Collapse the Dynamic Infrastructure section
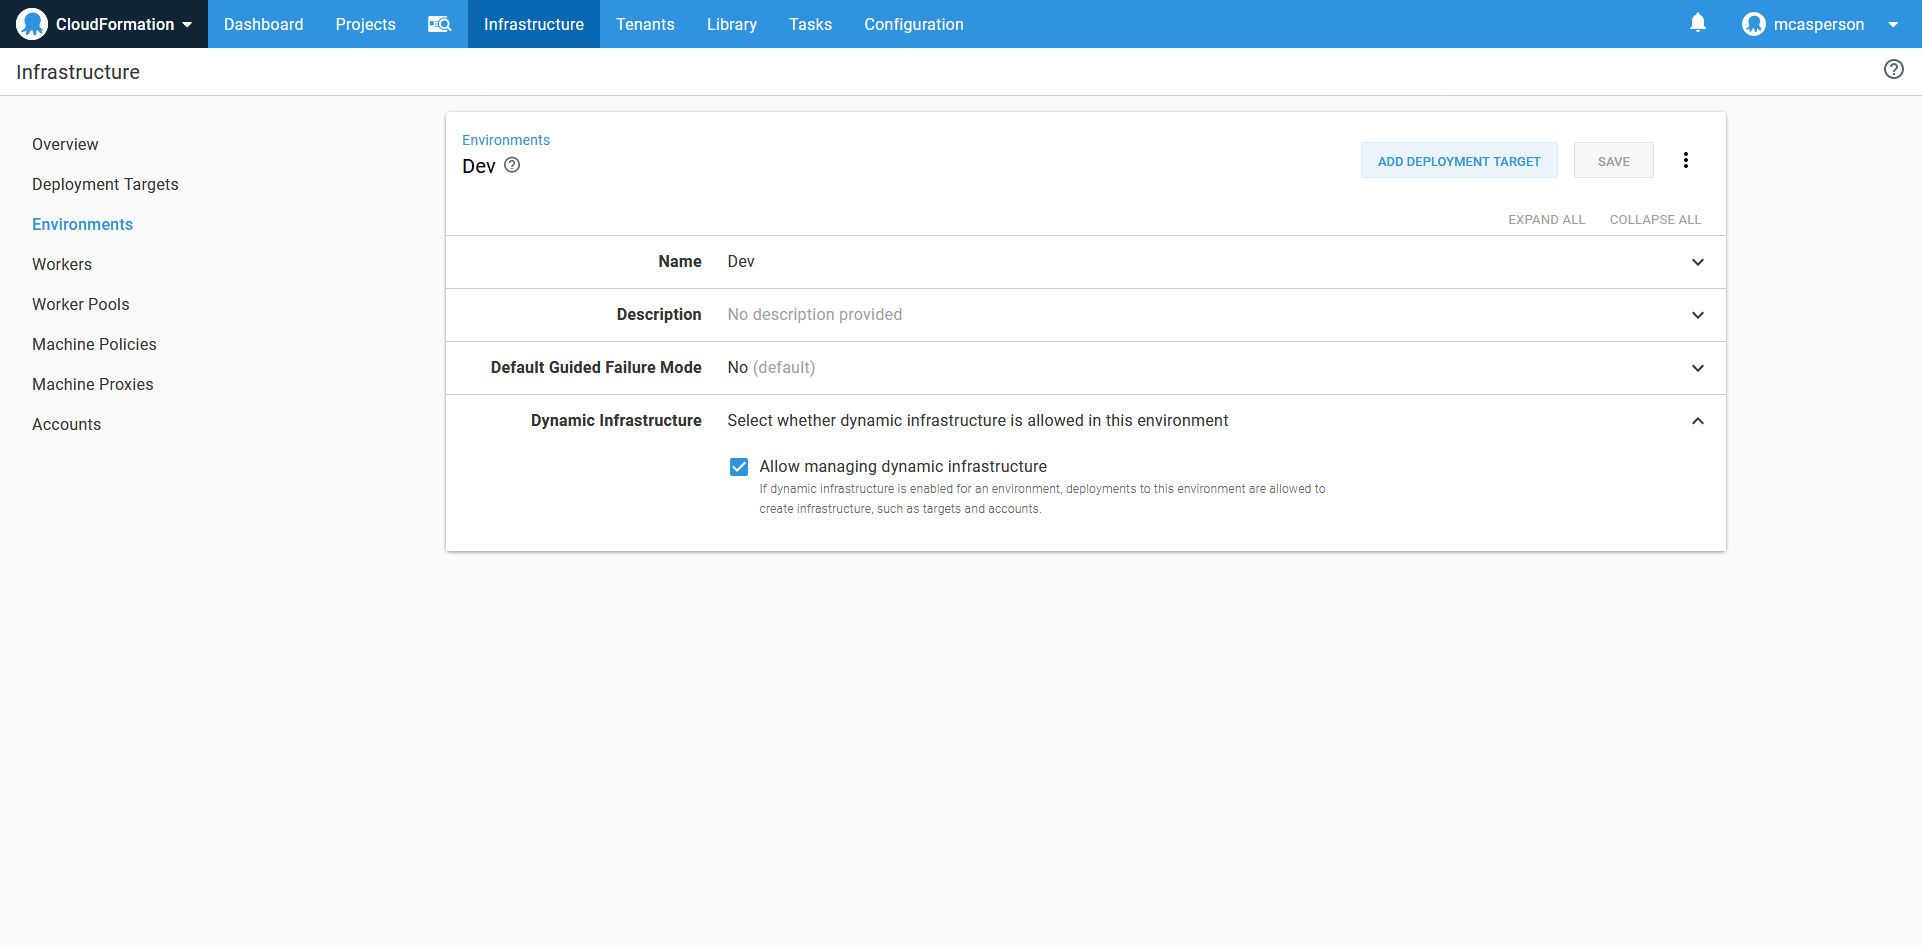The image size is (1922, 945). (x=1697, y=421)
